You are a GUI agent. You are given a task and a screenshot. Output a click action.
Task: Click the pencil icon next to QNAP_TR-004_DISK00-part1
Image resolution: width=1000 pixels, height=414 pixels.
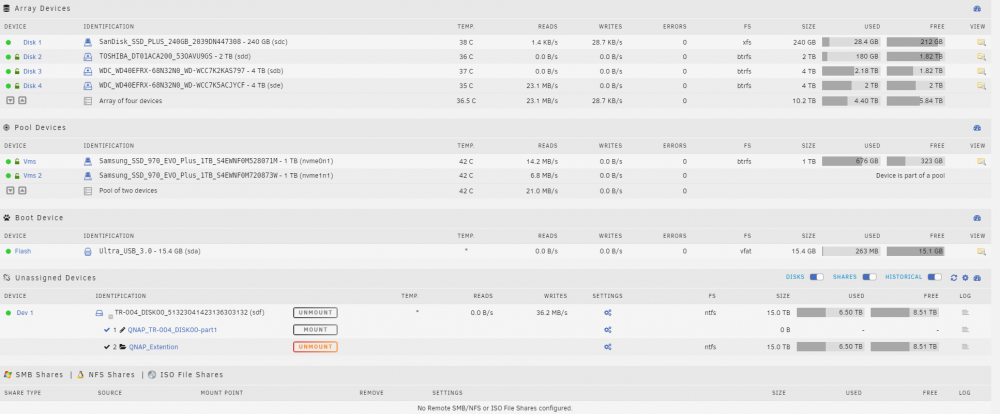click(122, 330)
